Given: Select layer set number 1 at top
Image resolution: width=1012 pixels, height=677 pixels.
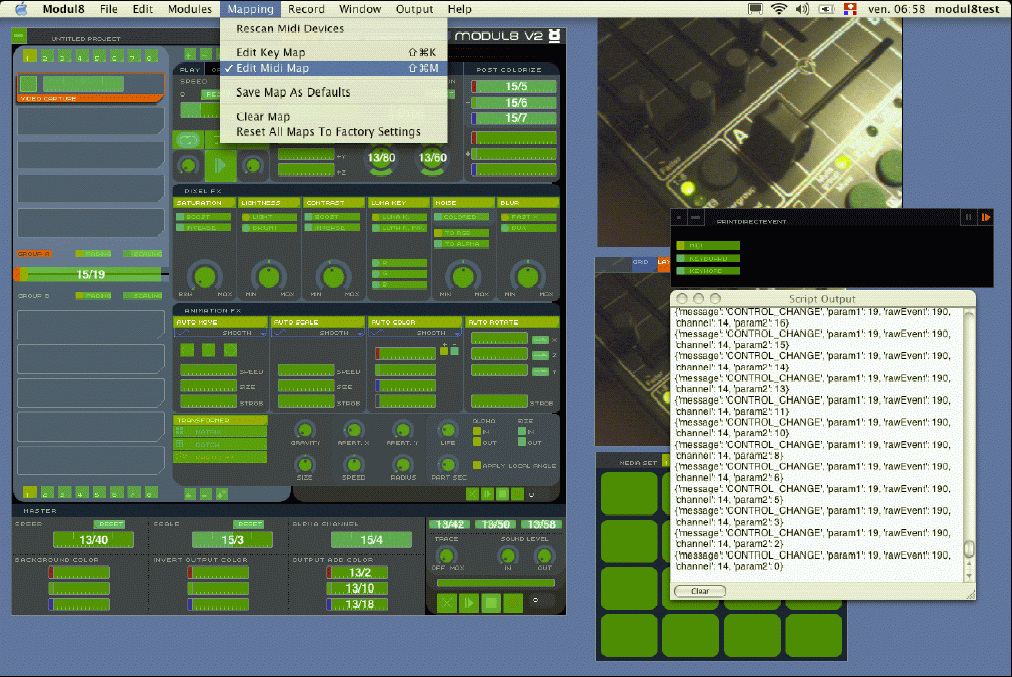Looking at the screenshot, I should click(x=29, y=56).
